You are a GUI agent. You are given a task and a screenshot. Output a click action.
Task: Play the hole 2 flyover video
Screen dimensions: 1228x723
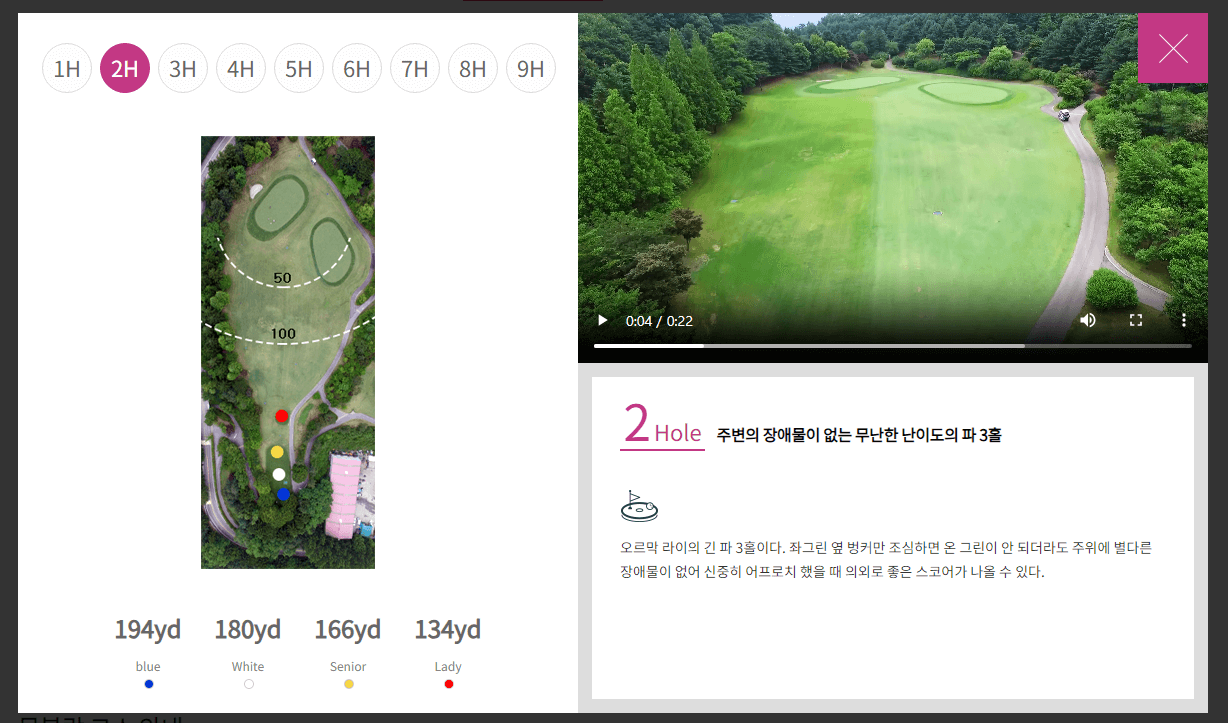[x=601, y=319]
